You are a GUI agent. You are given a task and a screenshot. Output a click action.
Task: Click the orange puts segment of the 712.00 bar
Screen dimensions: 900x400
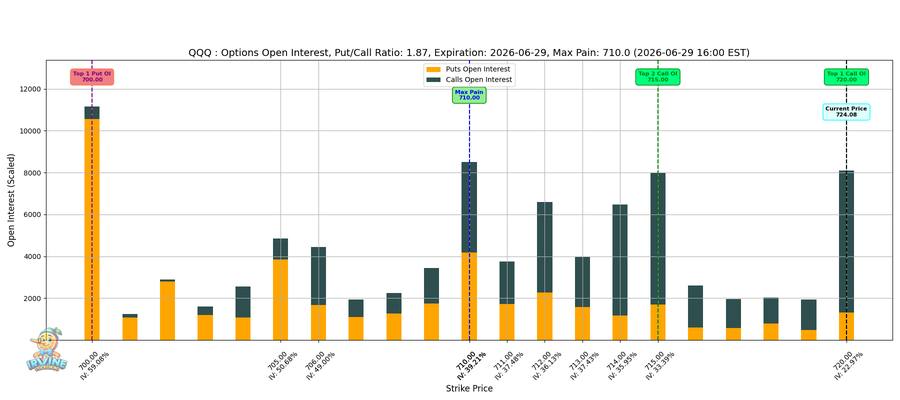click(545, 316)
